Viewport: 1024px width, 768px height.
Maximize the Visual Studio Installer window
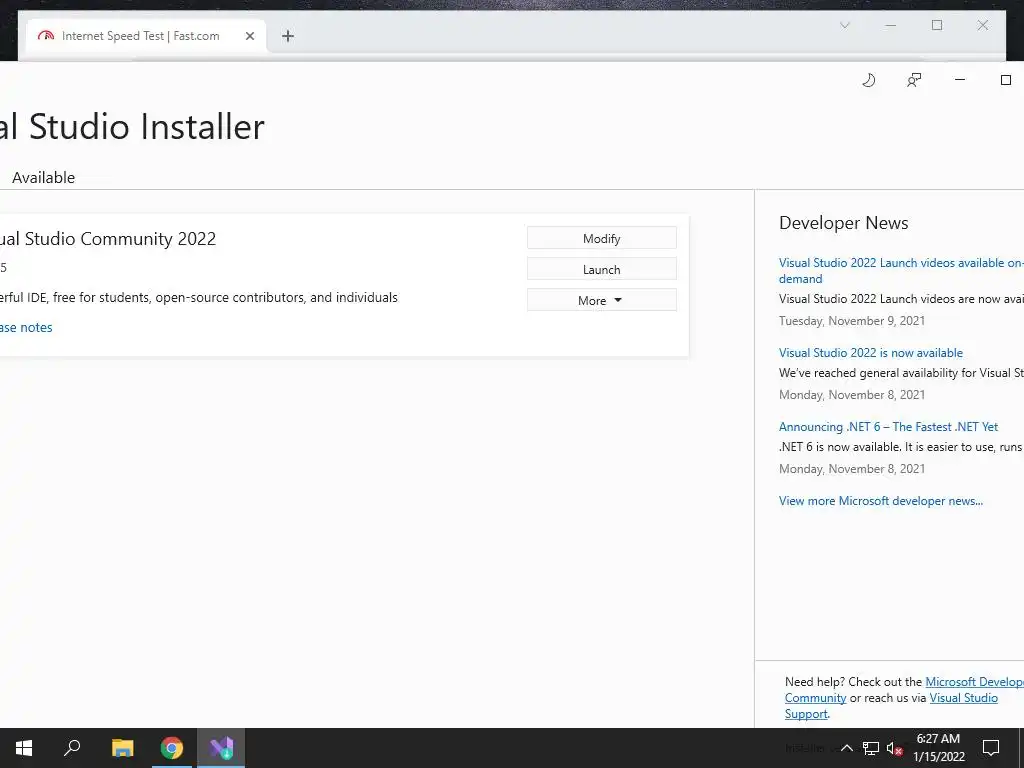click(x=1006, y=80)
